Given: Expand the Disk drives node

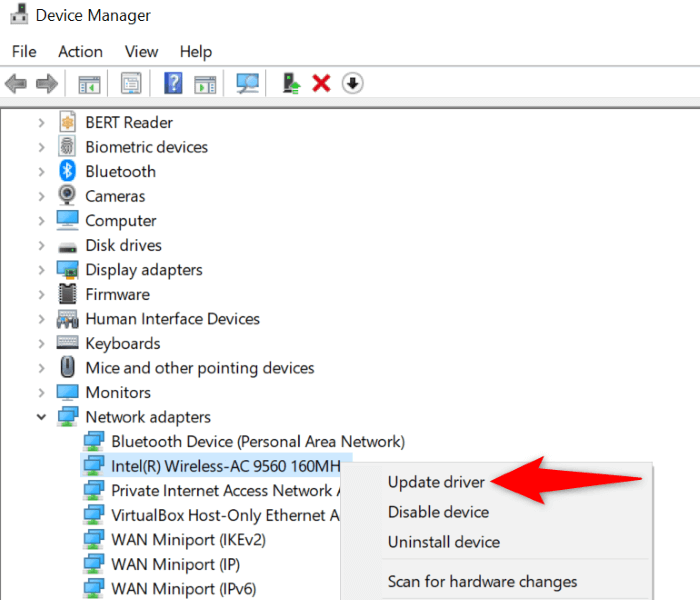Looking at the screenshot, I should [x=41, y=245].
